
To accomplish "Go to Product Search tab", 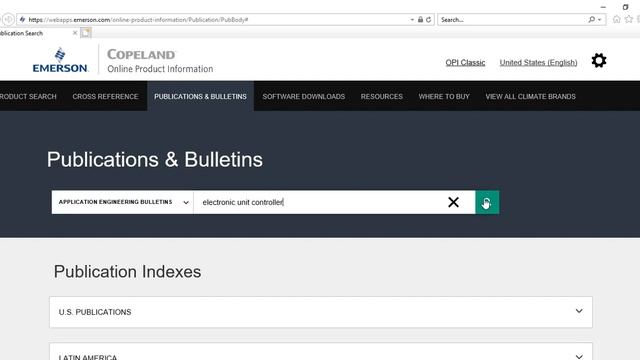I will point(28,97).
